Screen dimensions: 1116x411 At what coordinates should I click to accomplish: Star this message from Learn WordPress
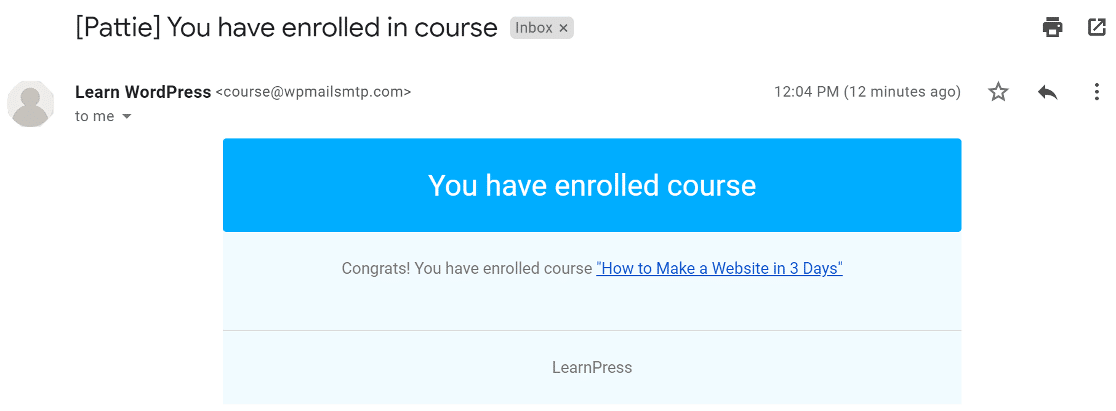pos(999,92)
